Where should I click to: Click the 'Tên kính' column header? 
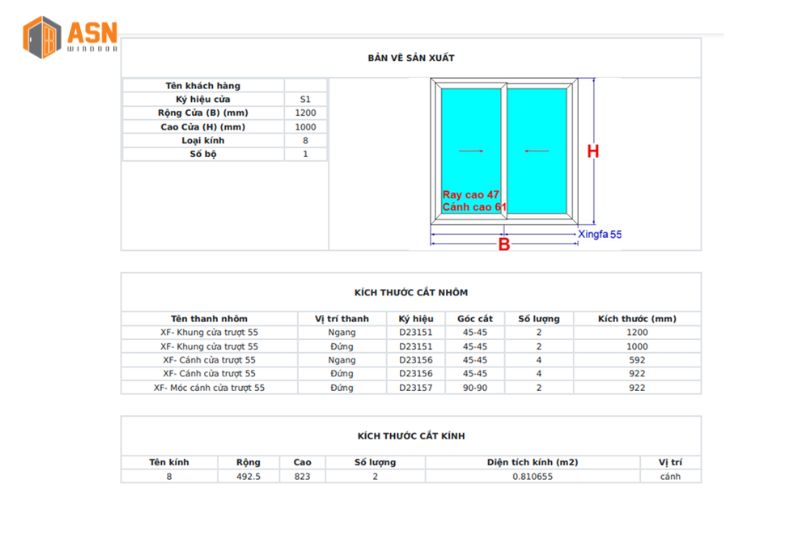[169, 462]
